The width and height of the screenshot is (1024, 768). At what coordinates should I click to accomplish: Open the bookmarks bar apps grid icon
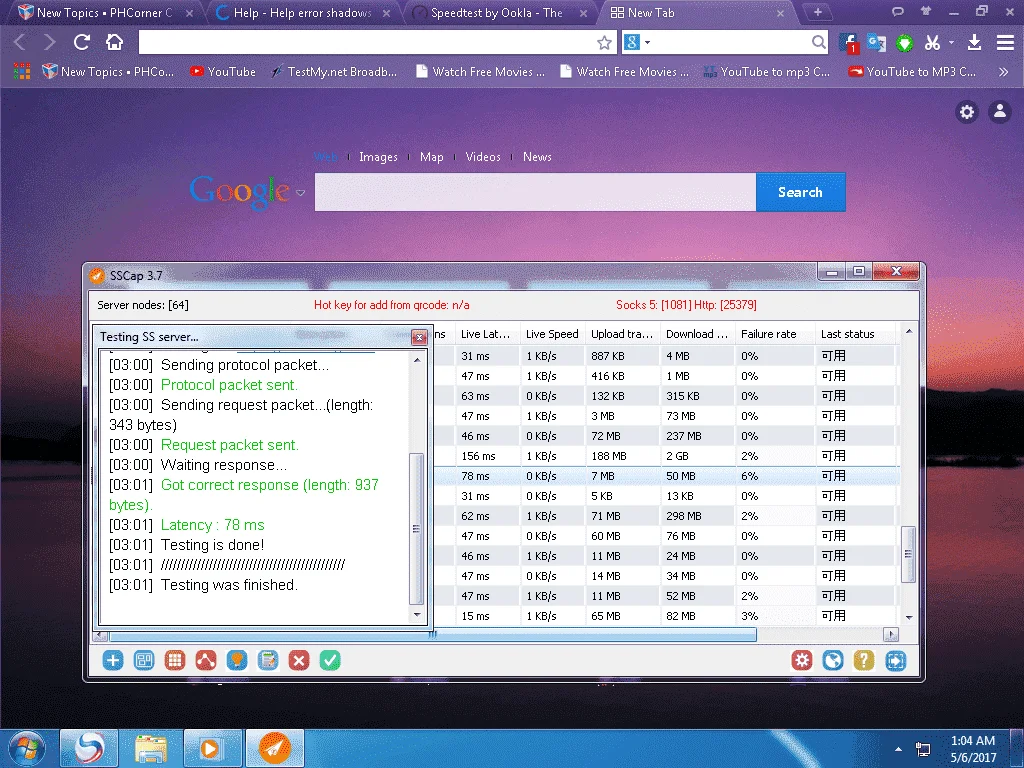(22, 71)
